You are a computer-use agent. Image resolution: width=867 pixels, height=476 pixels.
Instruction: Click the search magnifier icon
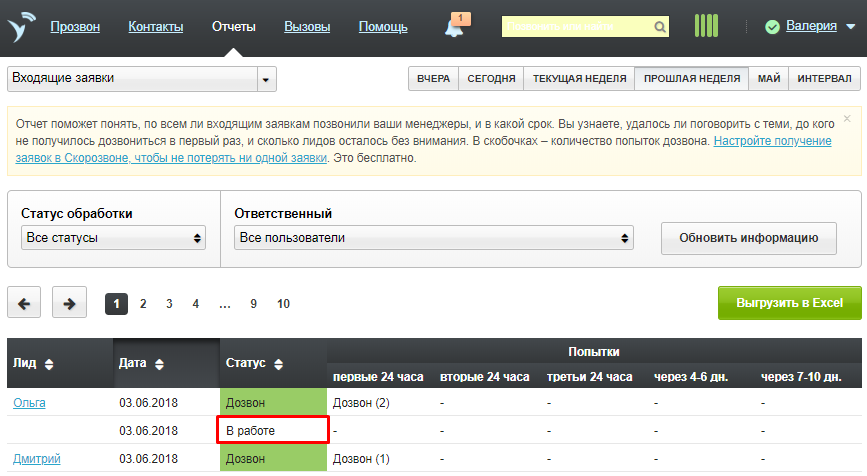pyautogui.click(x=660, y=27)
